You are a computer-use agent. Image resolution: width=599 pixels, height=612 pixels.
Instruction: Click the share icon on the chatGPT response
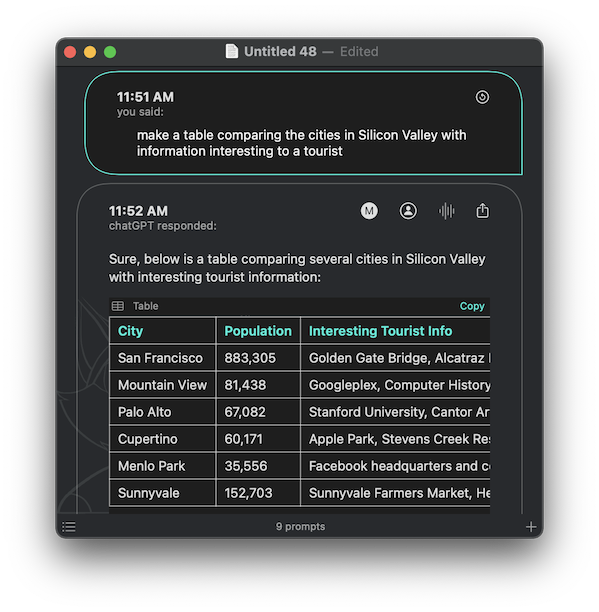point(482,211)
